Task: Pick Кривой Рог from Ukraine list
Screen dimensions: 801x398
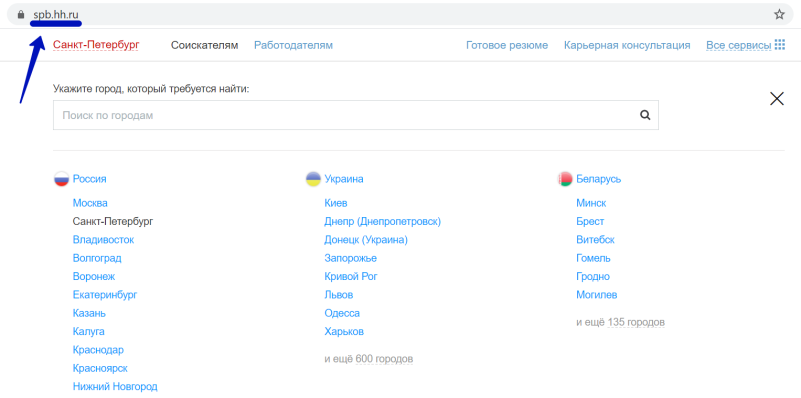Action: (351, 276)
